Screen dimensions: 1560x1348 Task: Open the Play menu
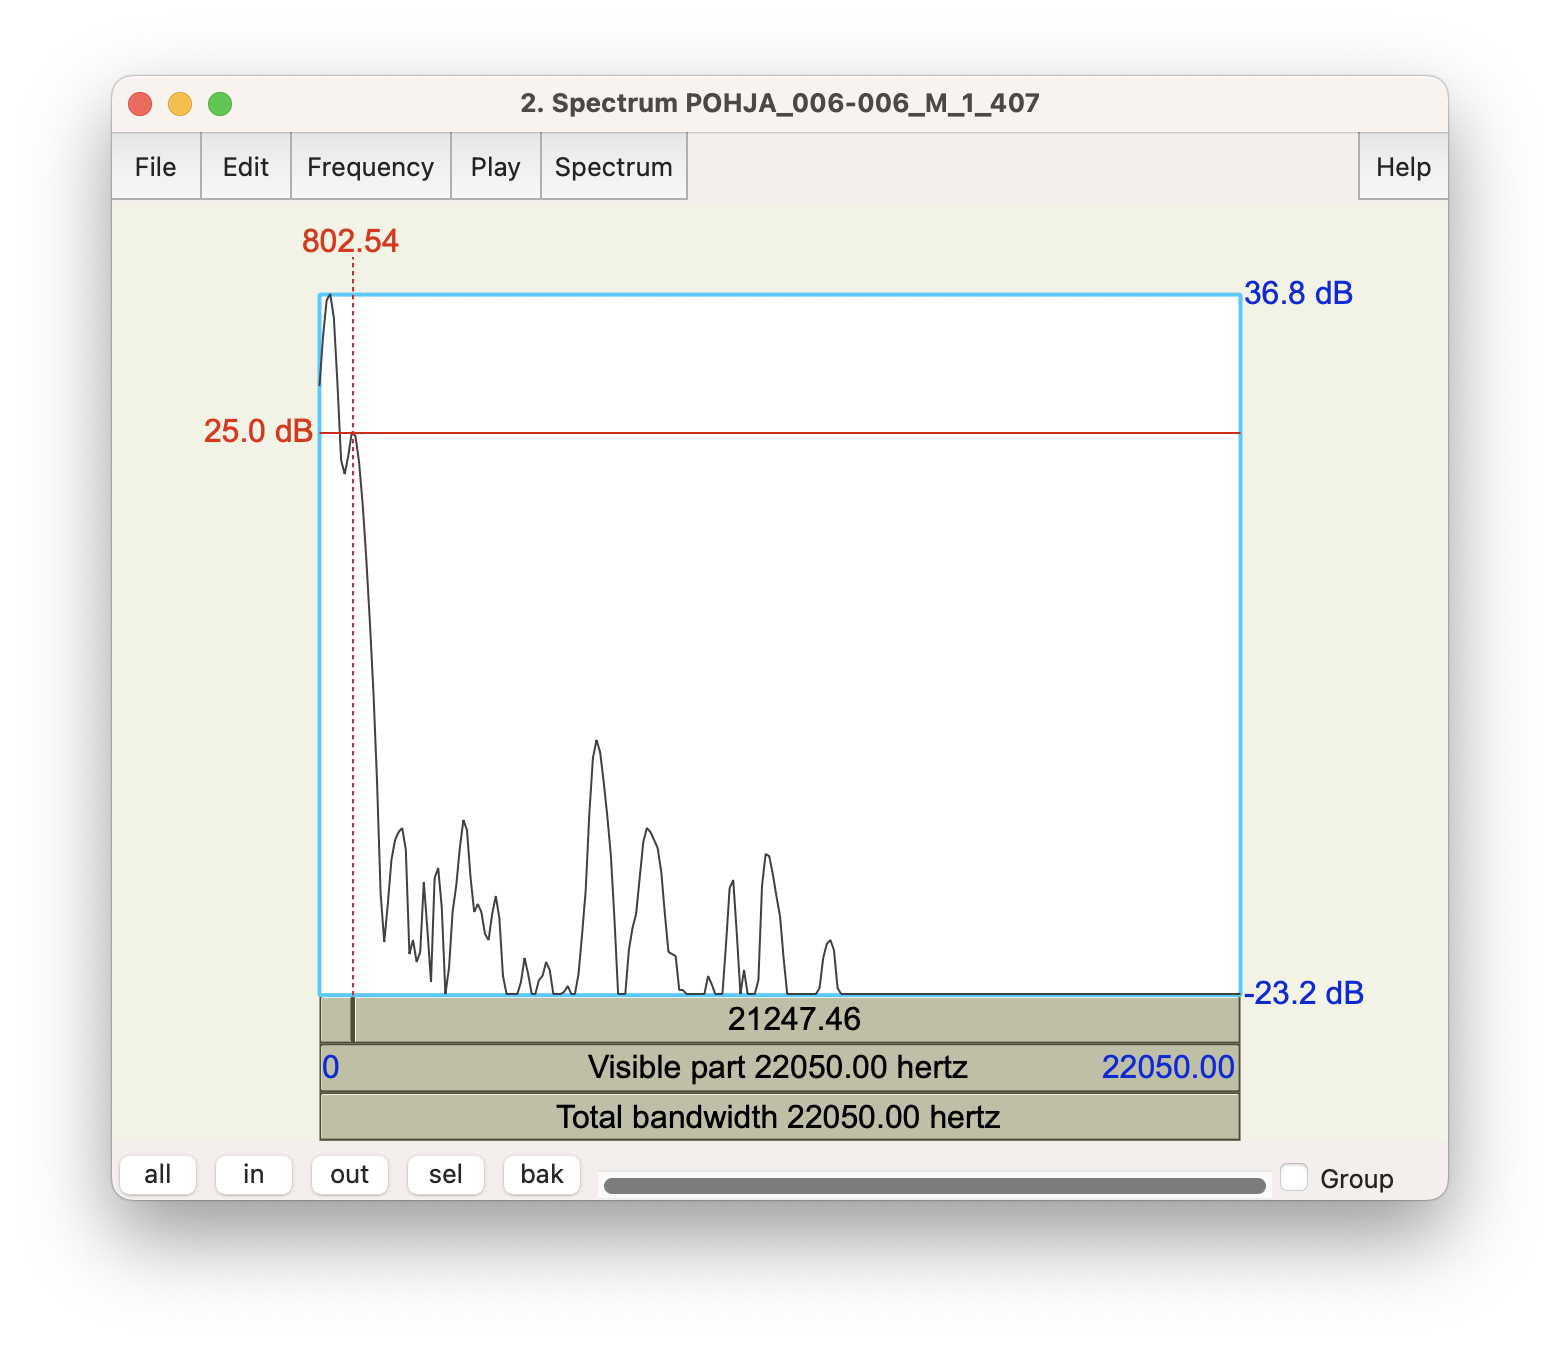496,167
